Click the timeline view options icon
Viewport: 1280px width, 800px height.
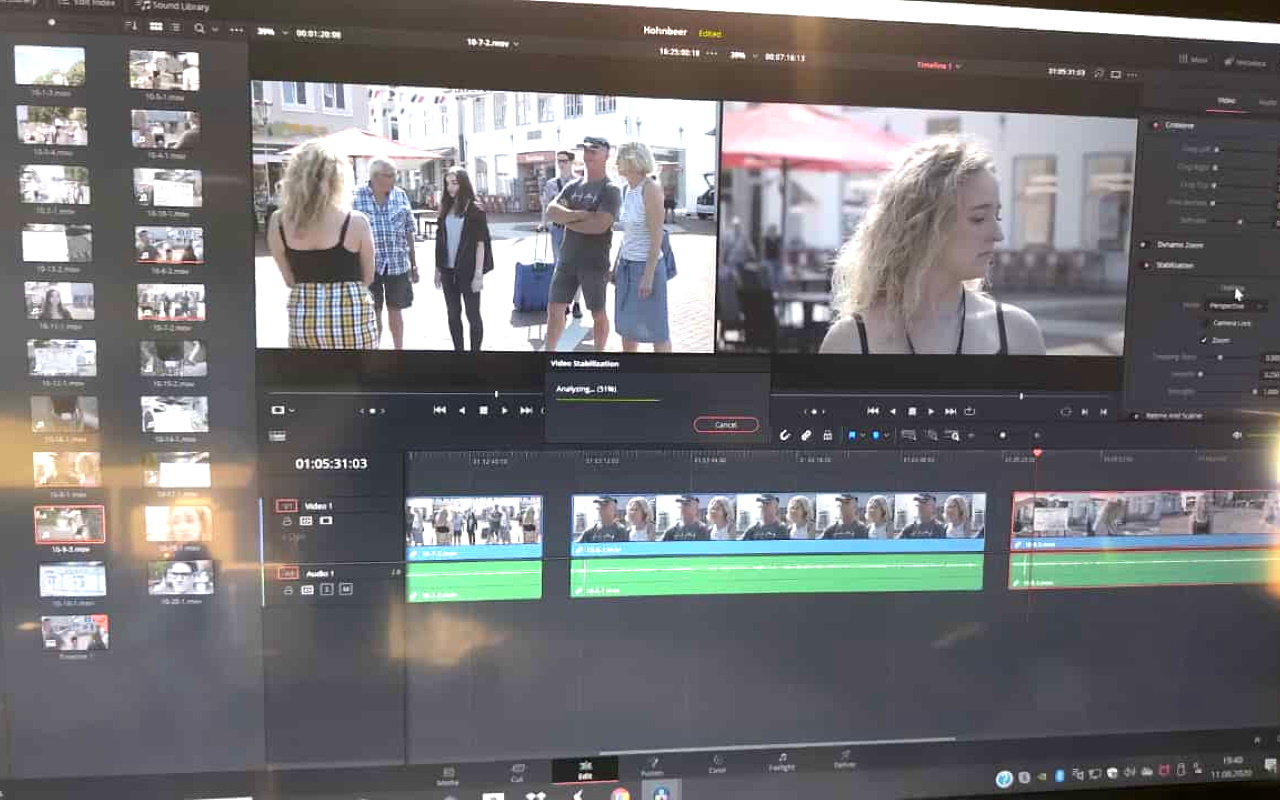click(277, 435)
